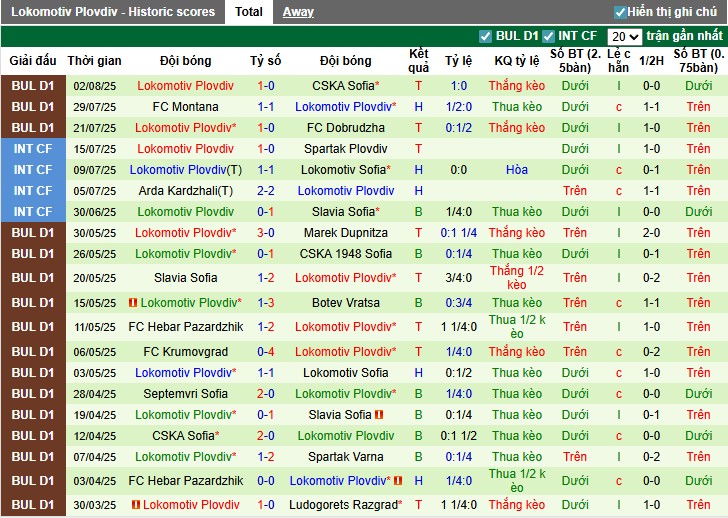Toggle the INT CF league filter checkbox
The image size is (728, 518).
[x=548, y=36]
